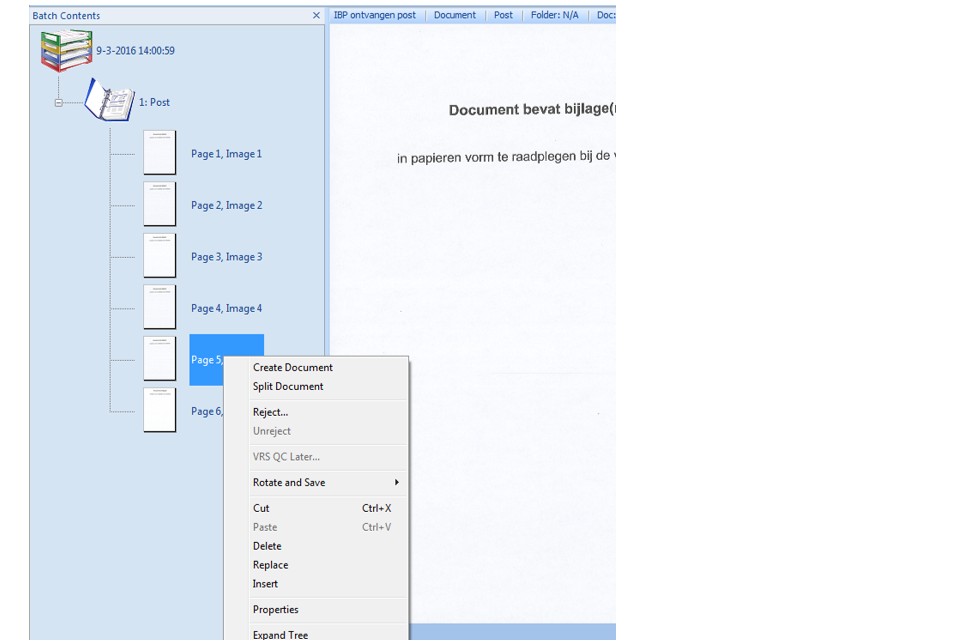The image size is (953, 643).
Task: Click the Page 6 thumbnail icon
Action: click(159, 410)
